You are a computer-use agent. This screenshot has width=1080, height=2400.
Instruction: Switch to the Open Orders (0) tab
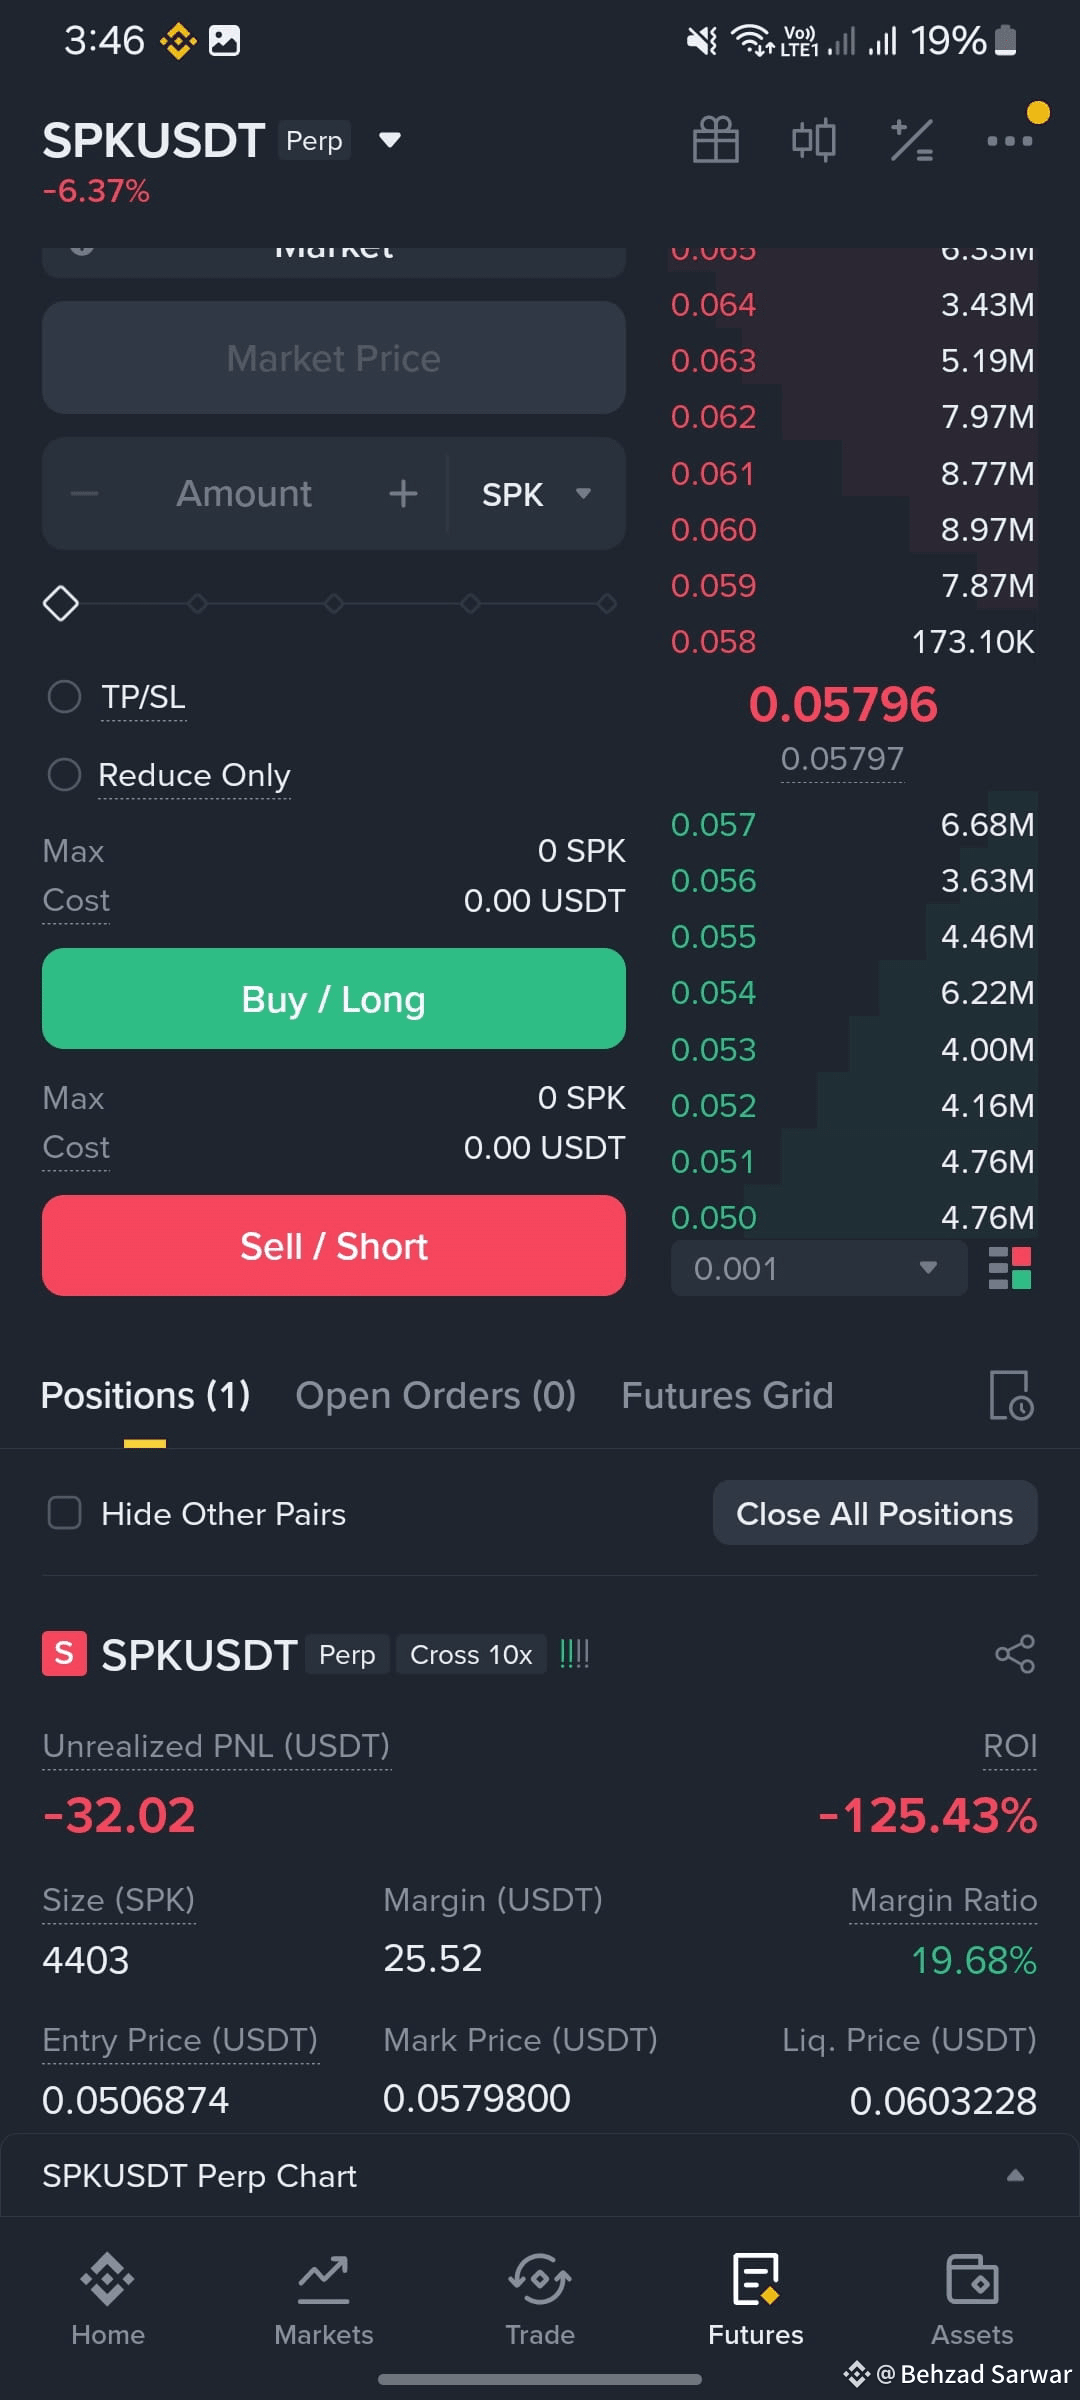[436, 1395]
